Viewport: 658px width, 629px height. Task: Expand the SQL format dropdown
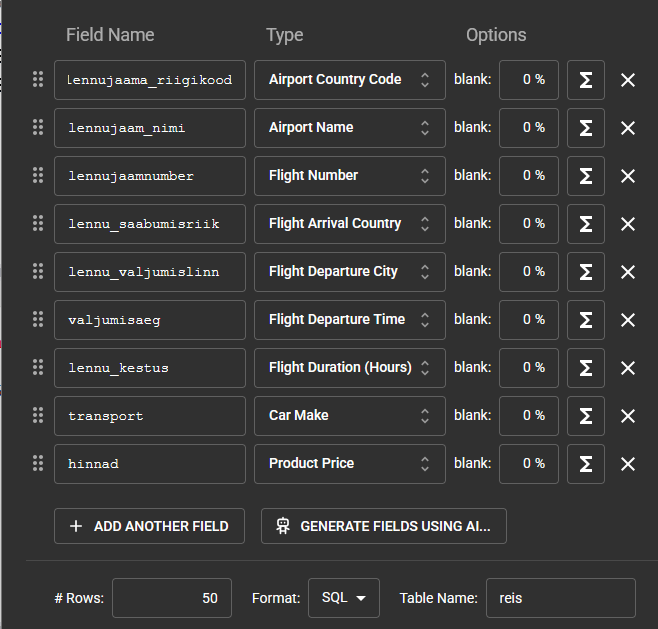[343, 598]
